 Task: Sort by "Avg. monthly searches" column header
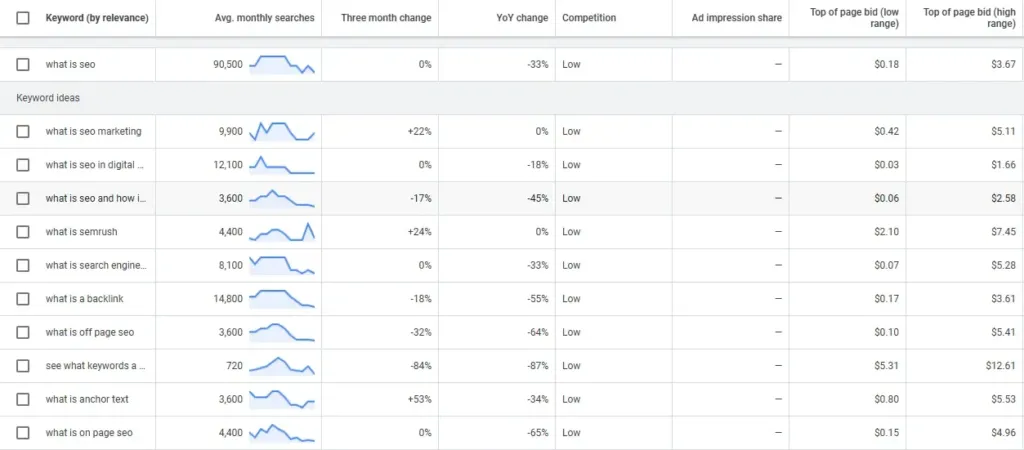264,18
